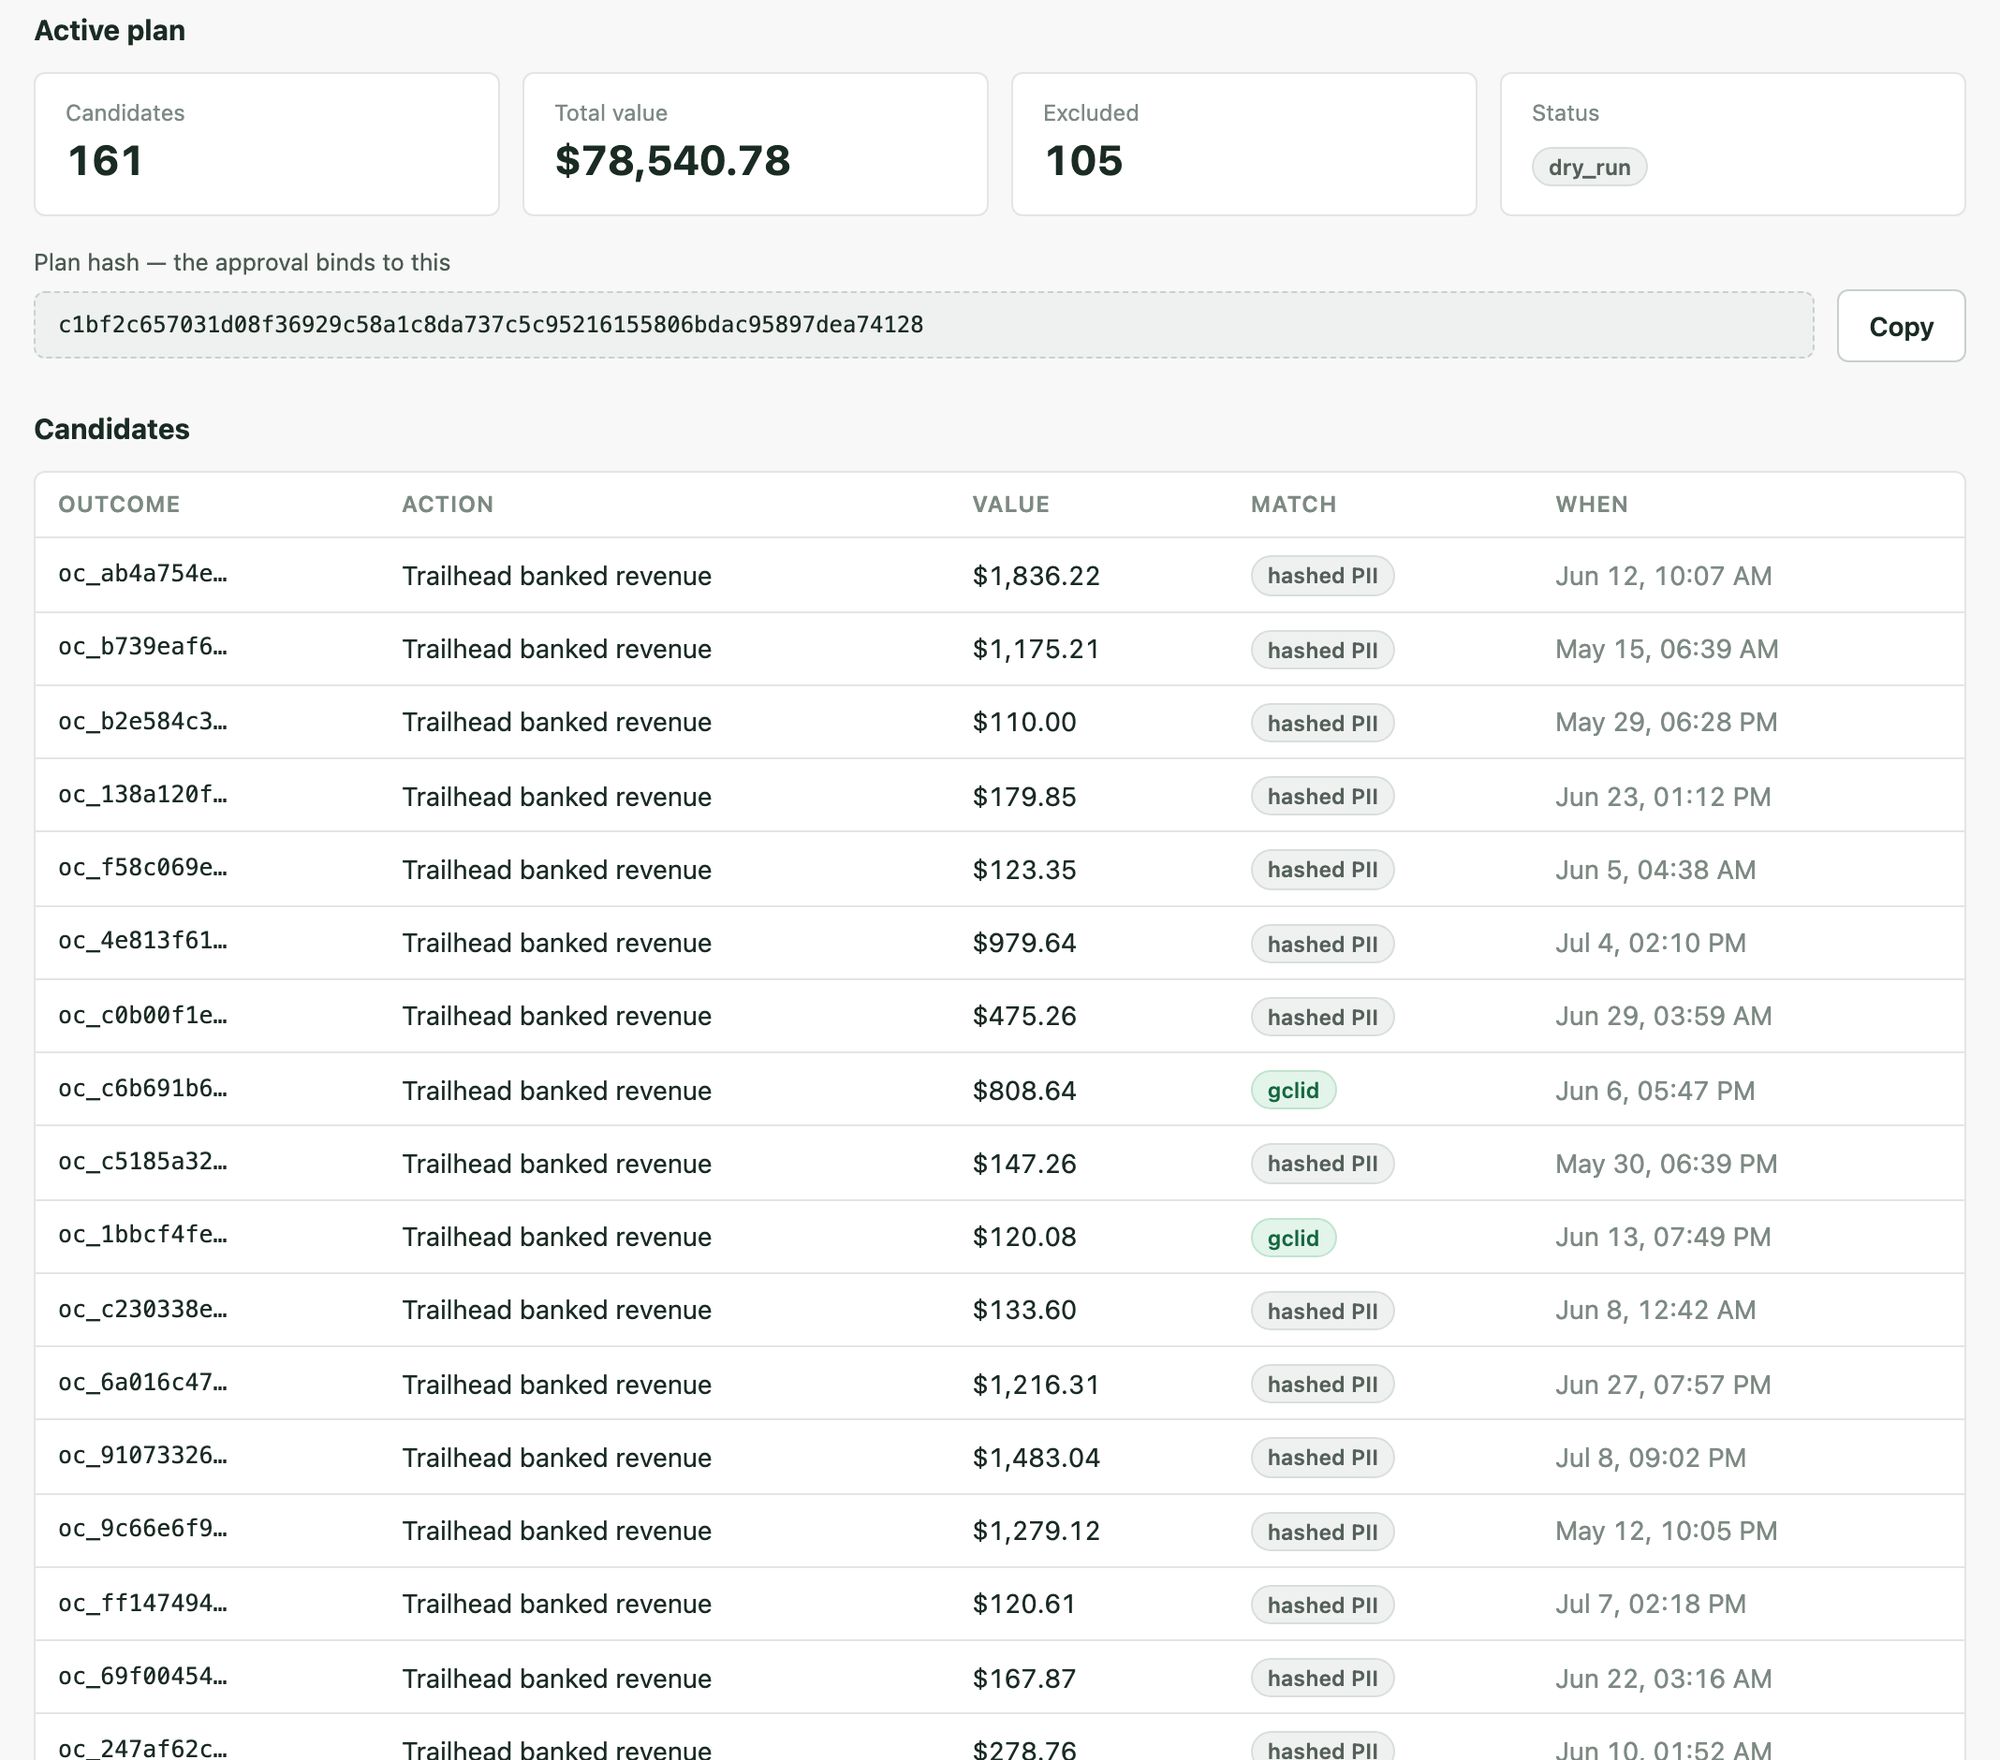Click the $1,836.22 value cell

coord(1036,576)
